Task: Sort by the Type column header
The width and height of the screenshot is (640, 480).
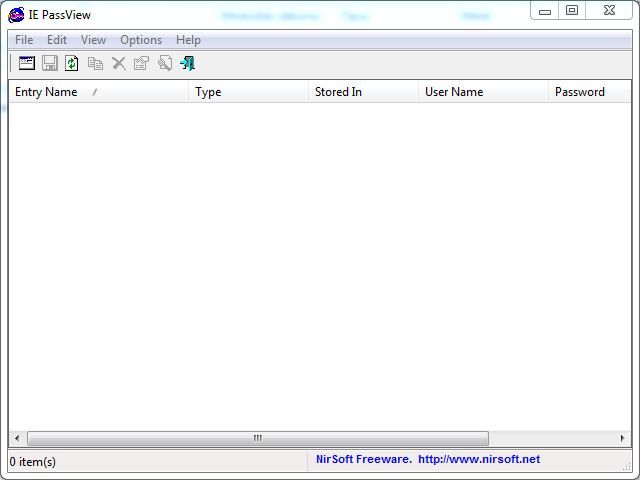Action: click(x=249, y=92)
